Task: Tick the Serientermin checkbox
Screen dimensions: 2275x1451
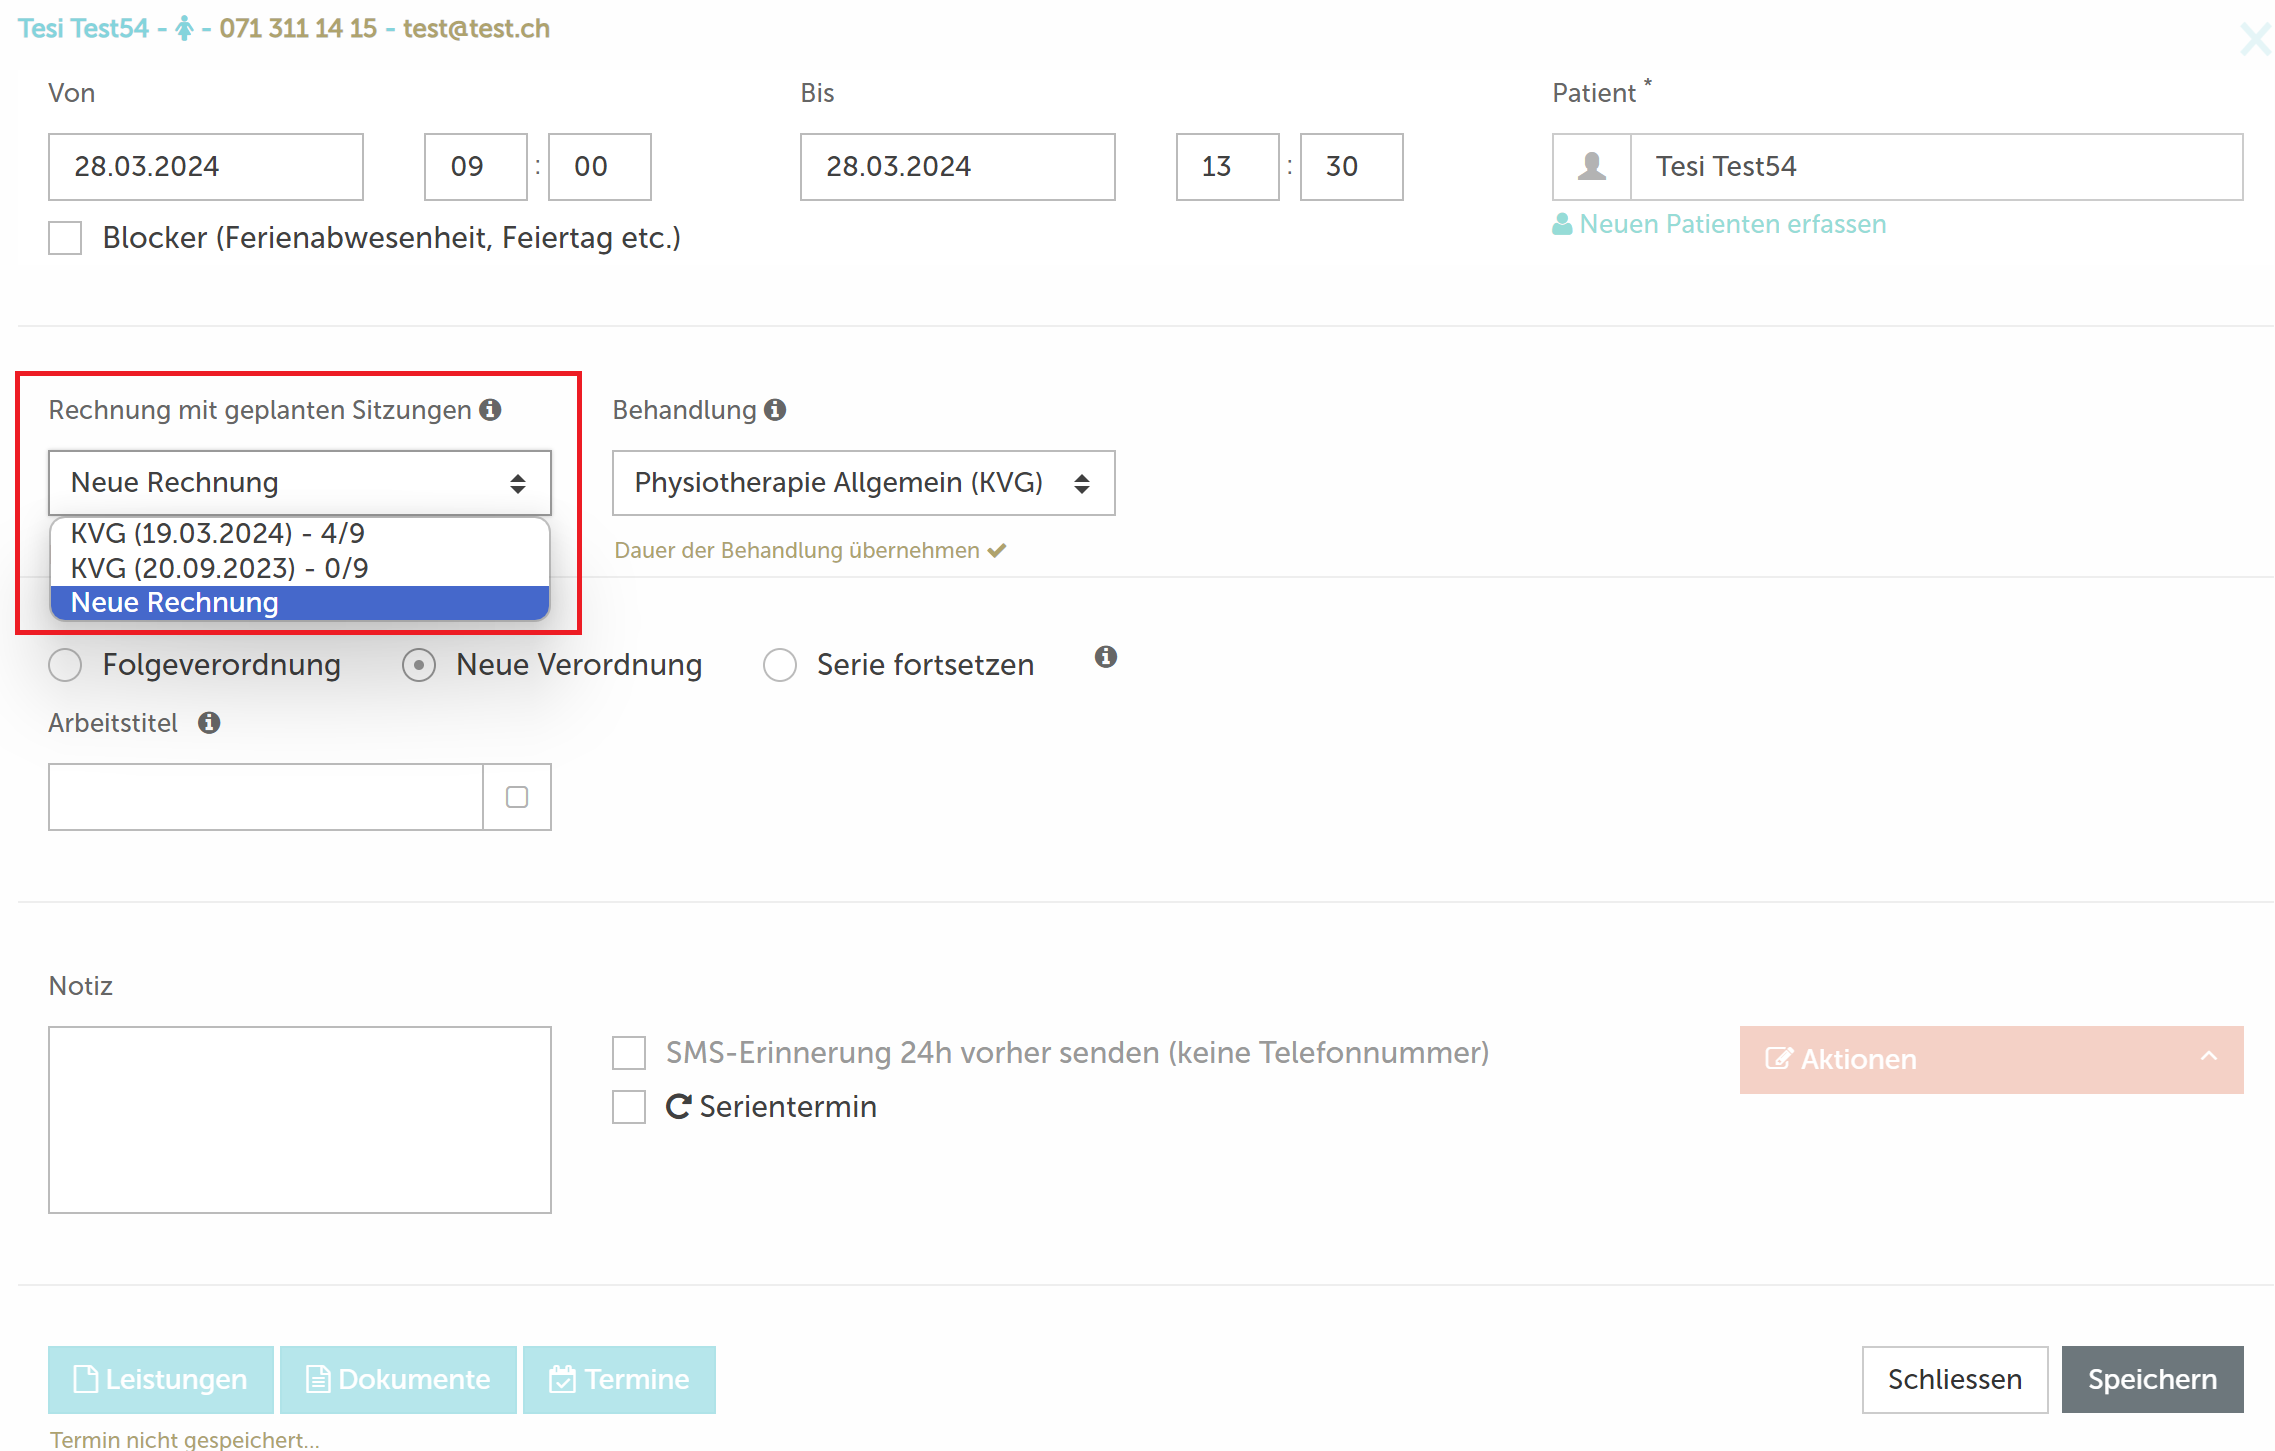Action: (629, 1107)
